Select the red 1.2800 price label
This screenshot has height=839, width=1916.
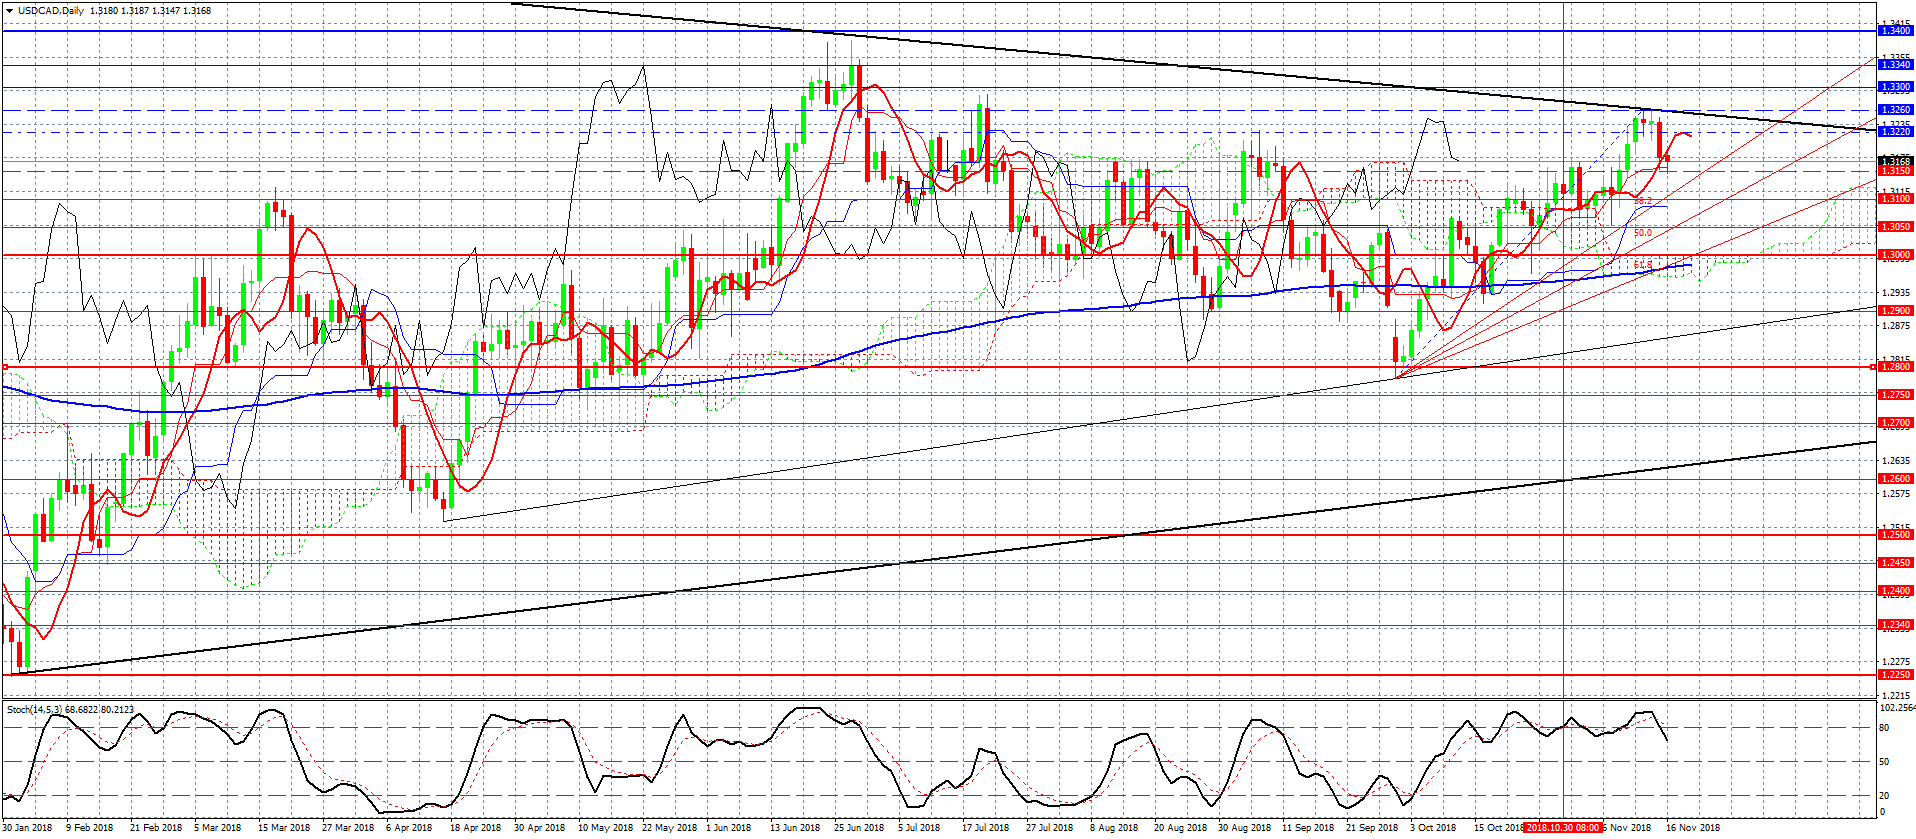coord(1895,367)
